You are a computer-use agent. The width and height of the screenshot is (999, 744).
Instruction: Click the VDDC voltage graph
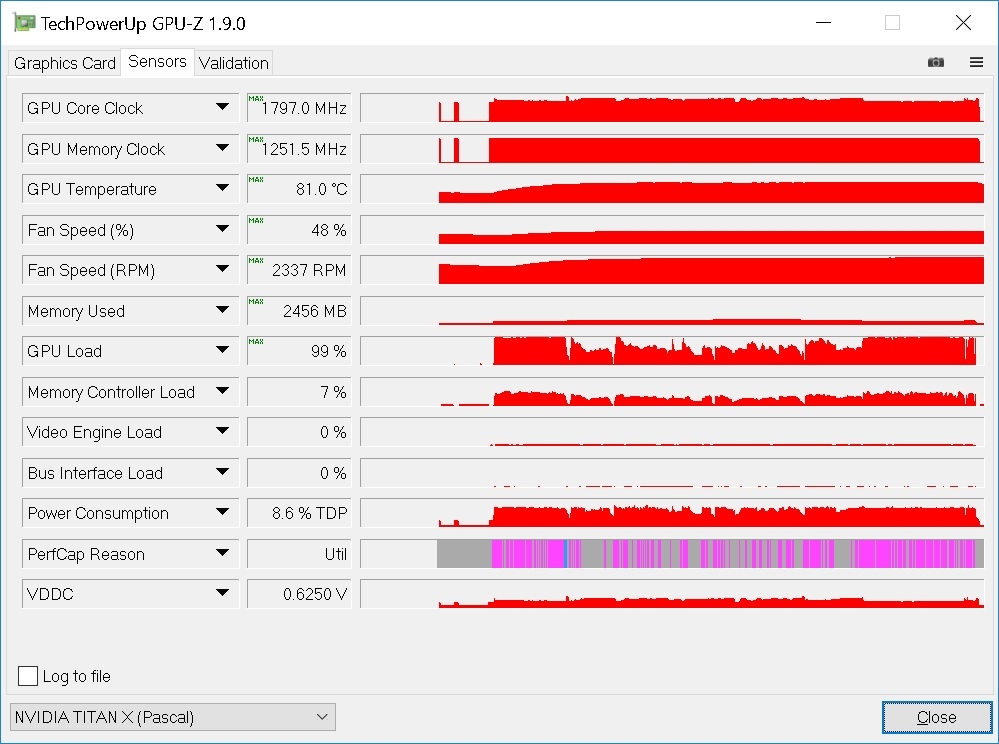click(672, 594)
